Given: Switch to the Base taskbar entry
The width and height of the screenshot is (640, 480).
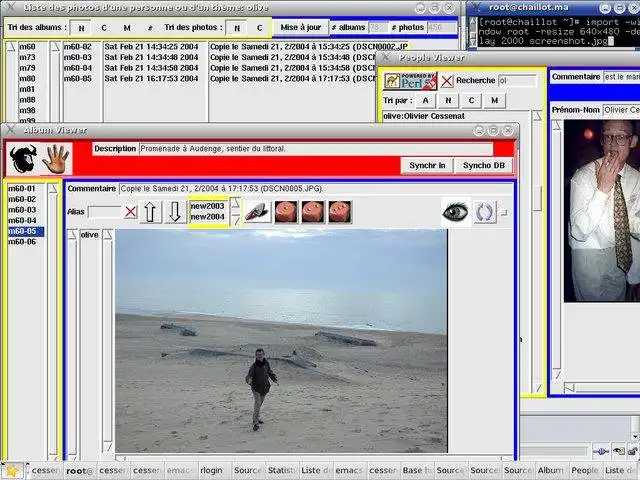Looking at the screenshot, I should 418,471.
